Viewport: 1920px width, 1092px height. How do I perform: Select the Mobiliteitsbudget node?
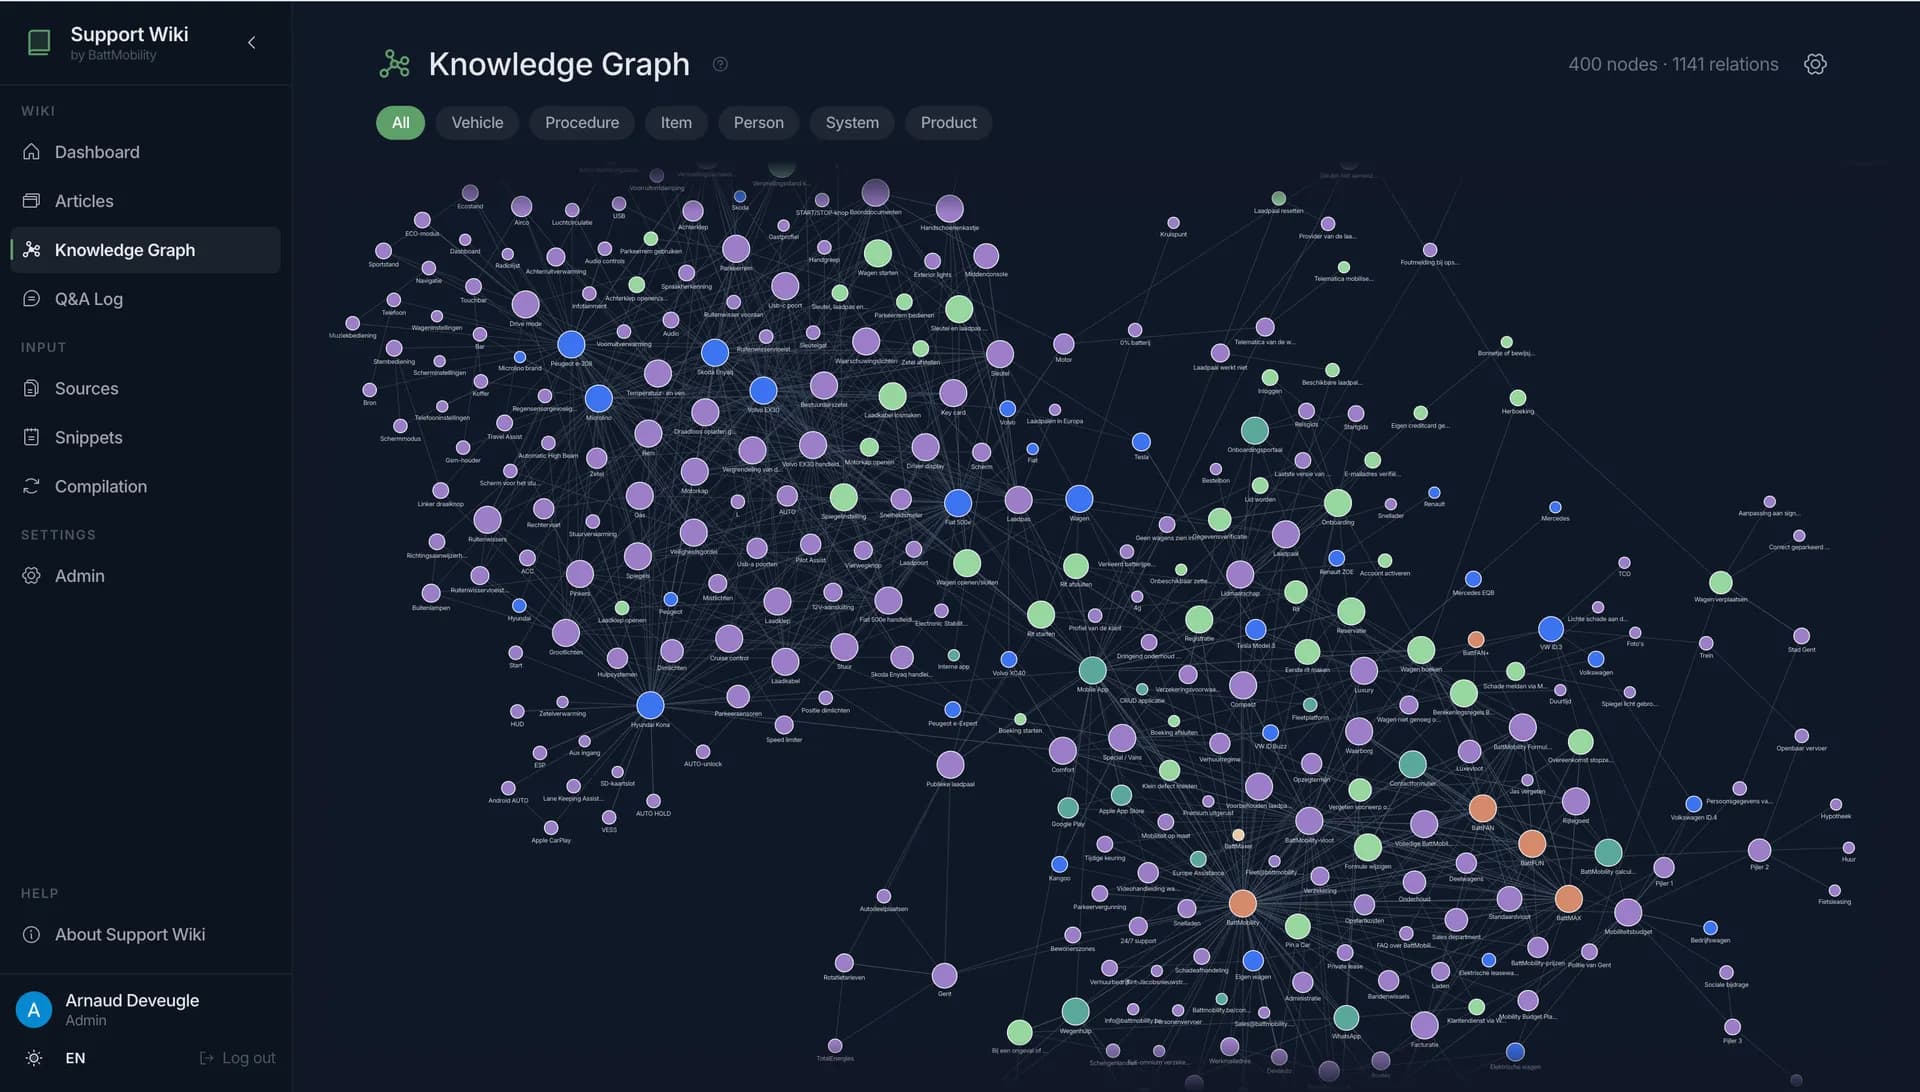1628,912
